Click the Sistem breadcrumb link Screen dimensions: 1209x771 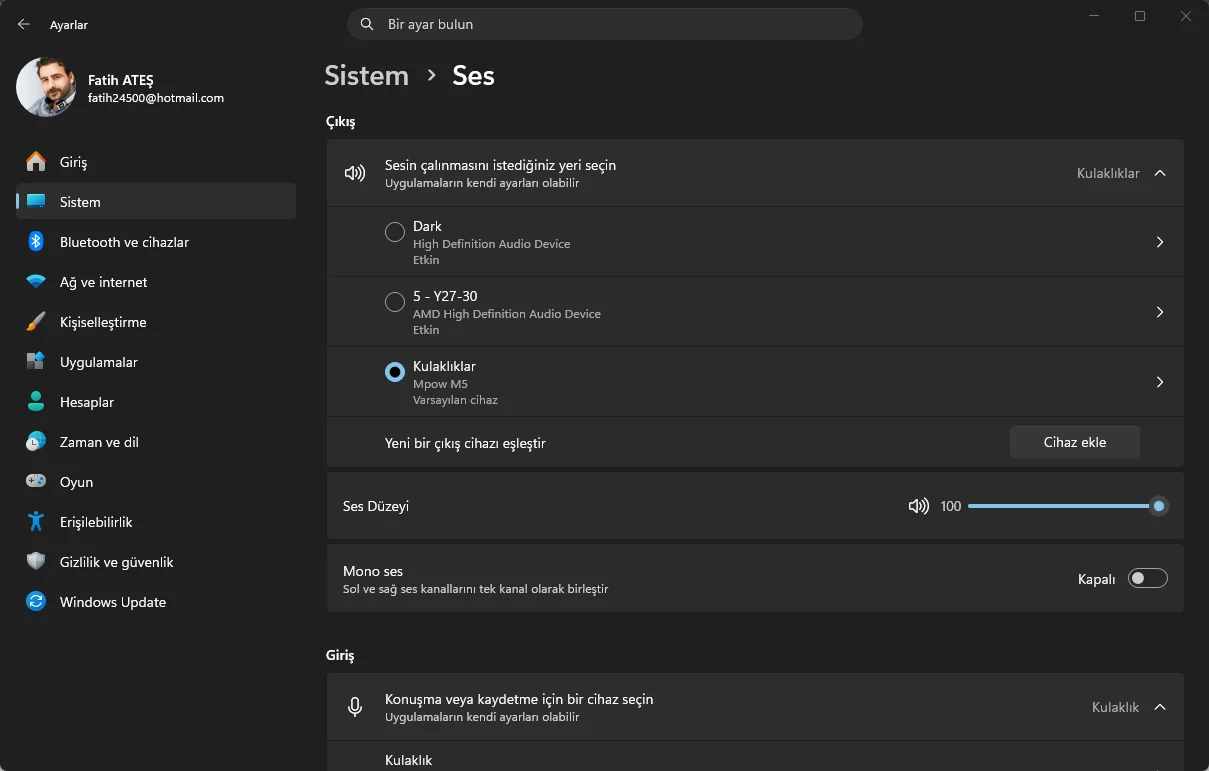coord(367,76)
